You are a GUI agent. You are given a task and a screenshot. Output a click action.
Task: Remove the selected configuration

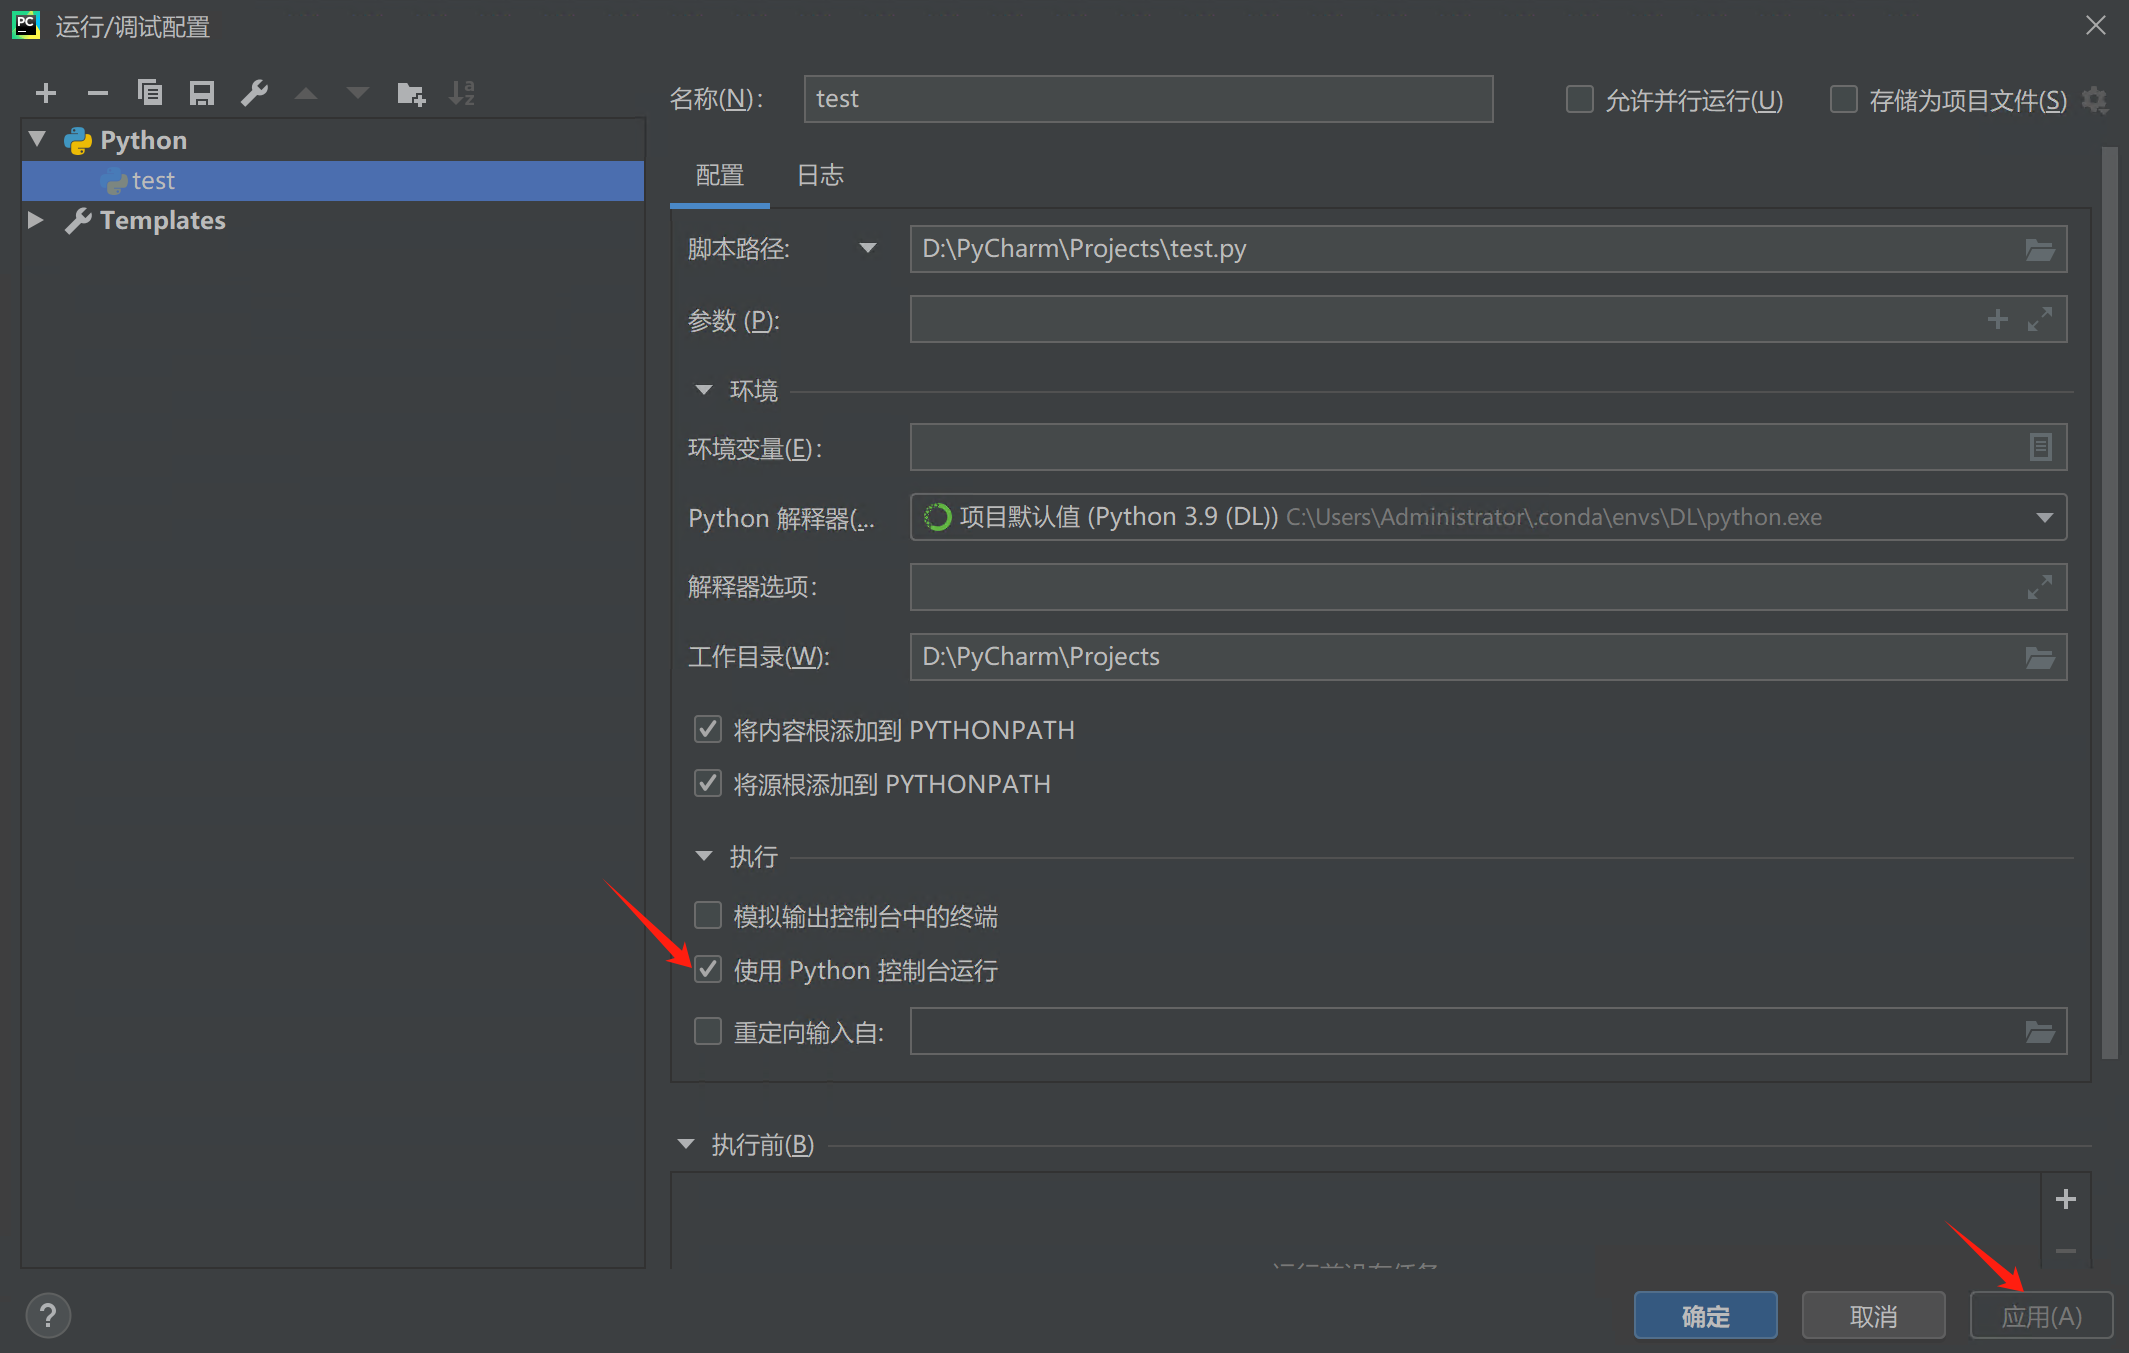98,92
